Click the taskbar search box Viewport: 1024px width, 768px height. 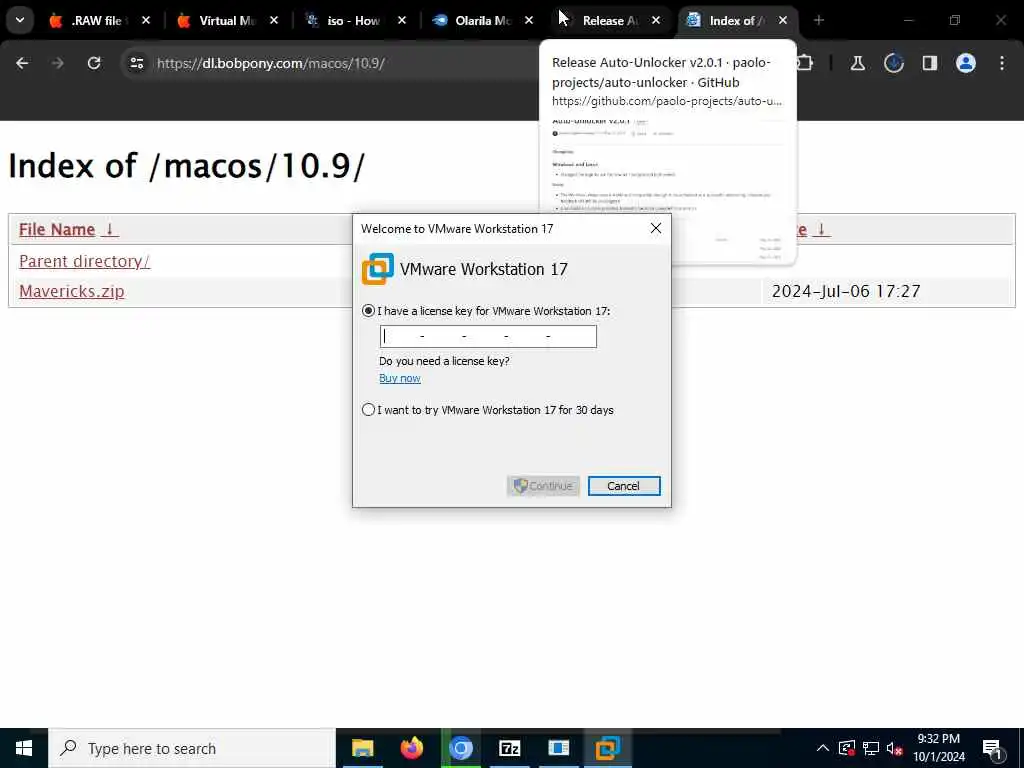192,748
